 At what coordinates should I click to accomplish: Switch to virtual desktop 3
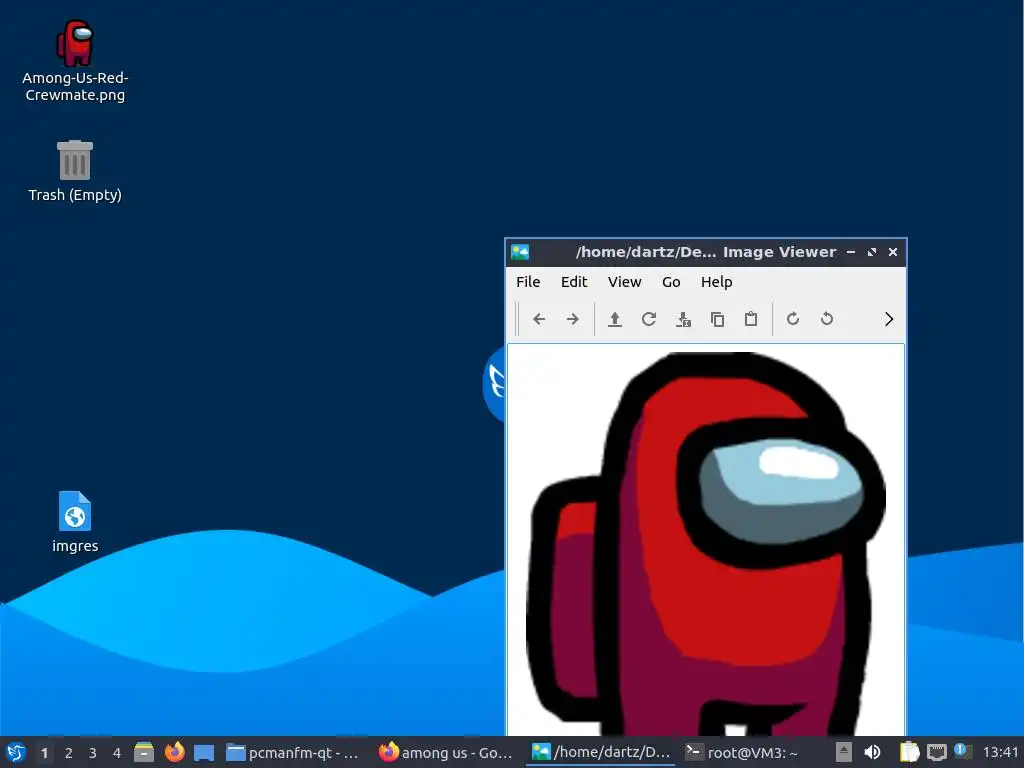coord(93,753)
